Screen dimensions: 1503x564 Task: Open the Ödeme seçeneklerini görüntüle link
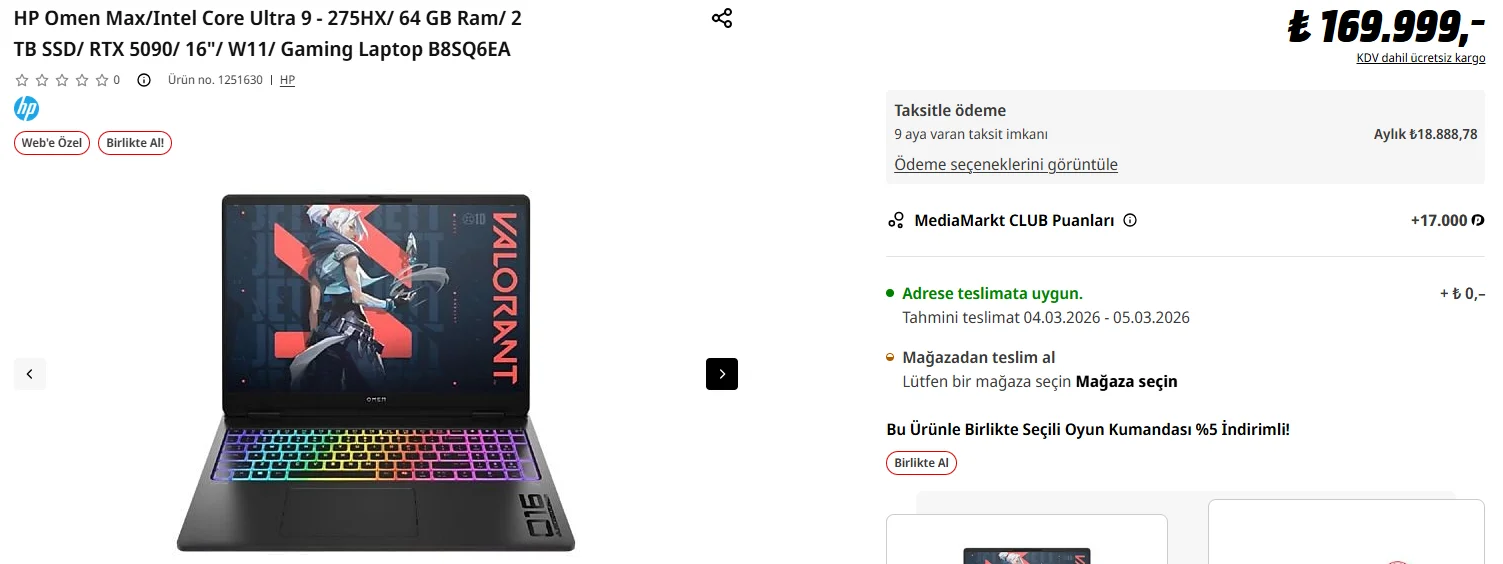click(x=1006, y=164)
